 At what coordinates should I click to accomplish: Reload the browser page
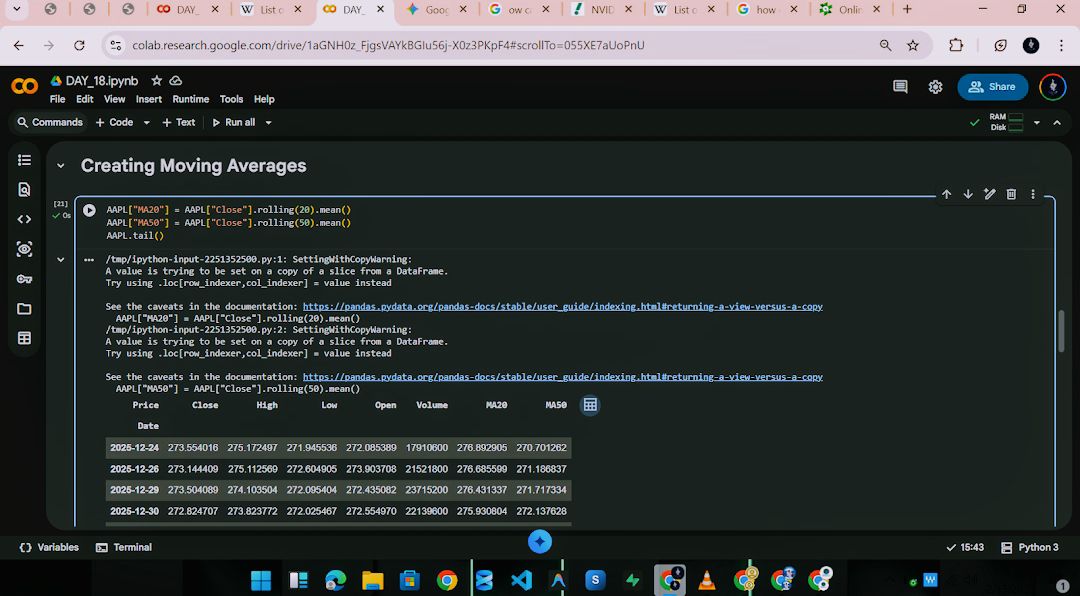[x=79, y=45]
